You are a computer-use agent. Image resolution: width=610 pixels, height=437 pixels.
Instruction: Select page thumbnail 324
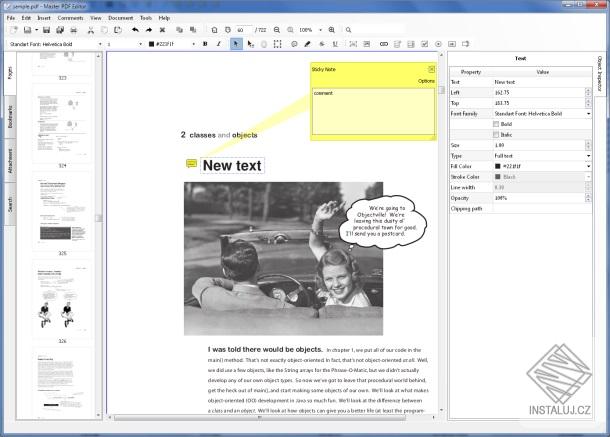(62, 124)
